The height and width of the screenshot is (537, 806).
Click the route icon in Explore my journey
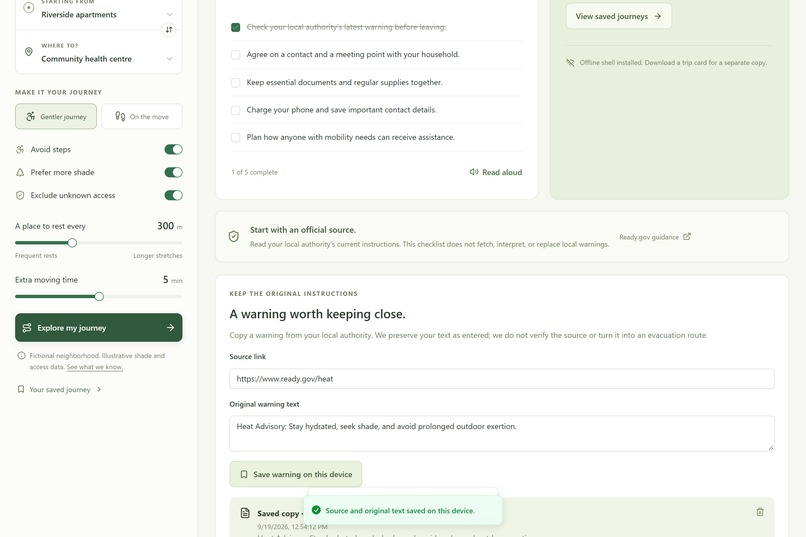click(x=27, y=327)
